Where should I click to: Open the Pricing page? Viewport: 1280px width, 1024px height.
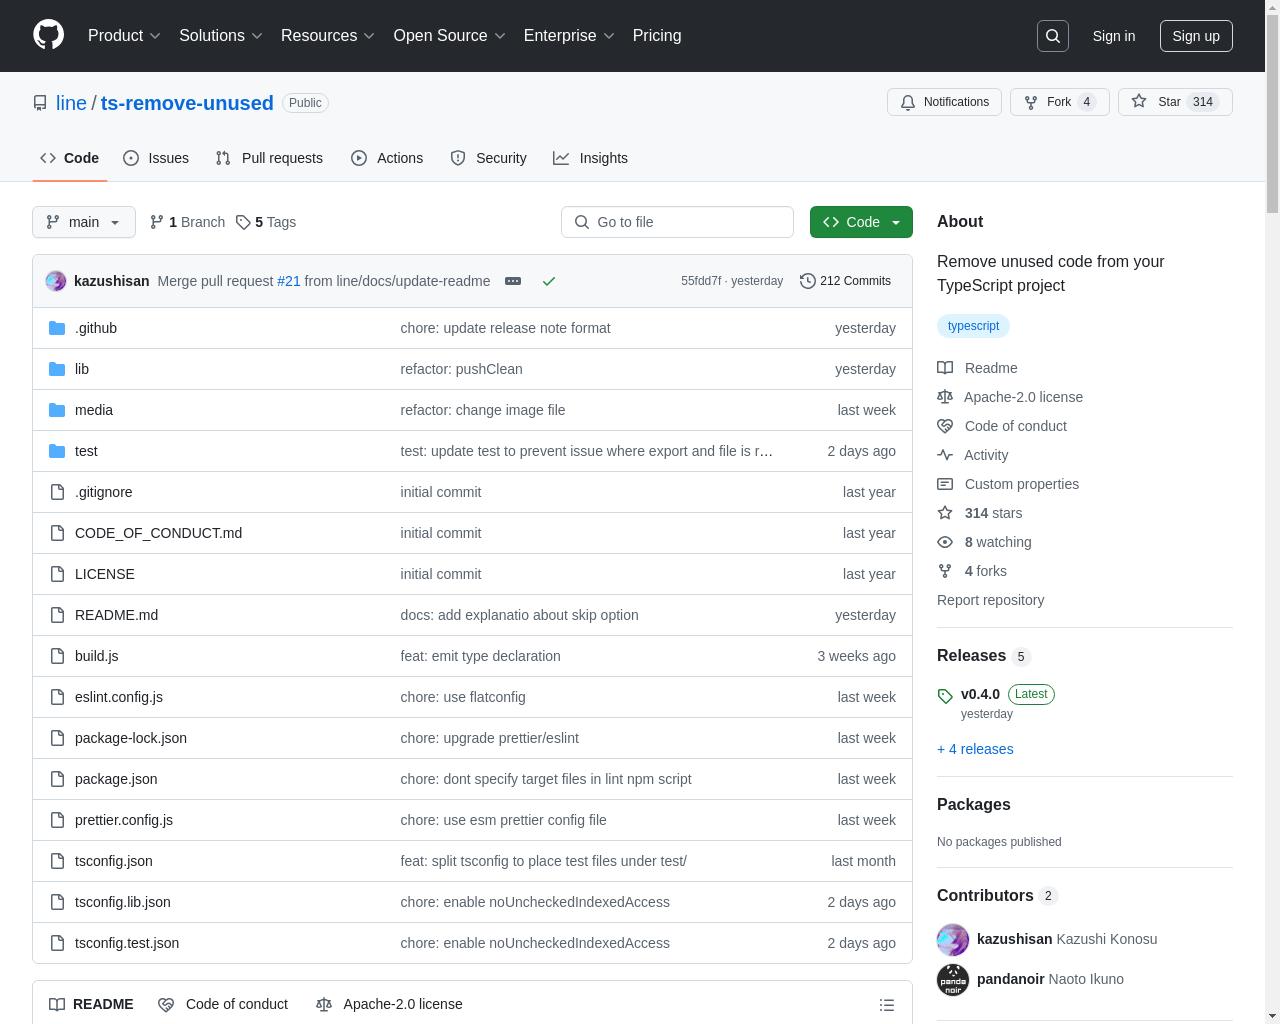click(657, 36)
